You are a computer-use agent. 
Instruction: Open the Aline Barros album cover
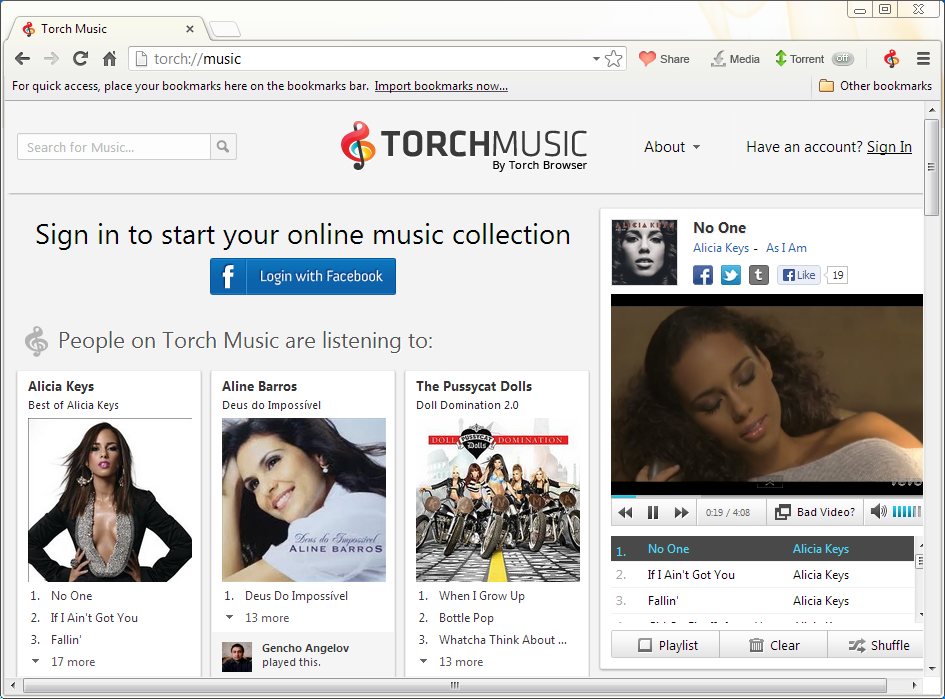[304, 500]
